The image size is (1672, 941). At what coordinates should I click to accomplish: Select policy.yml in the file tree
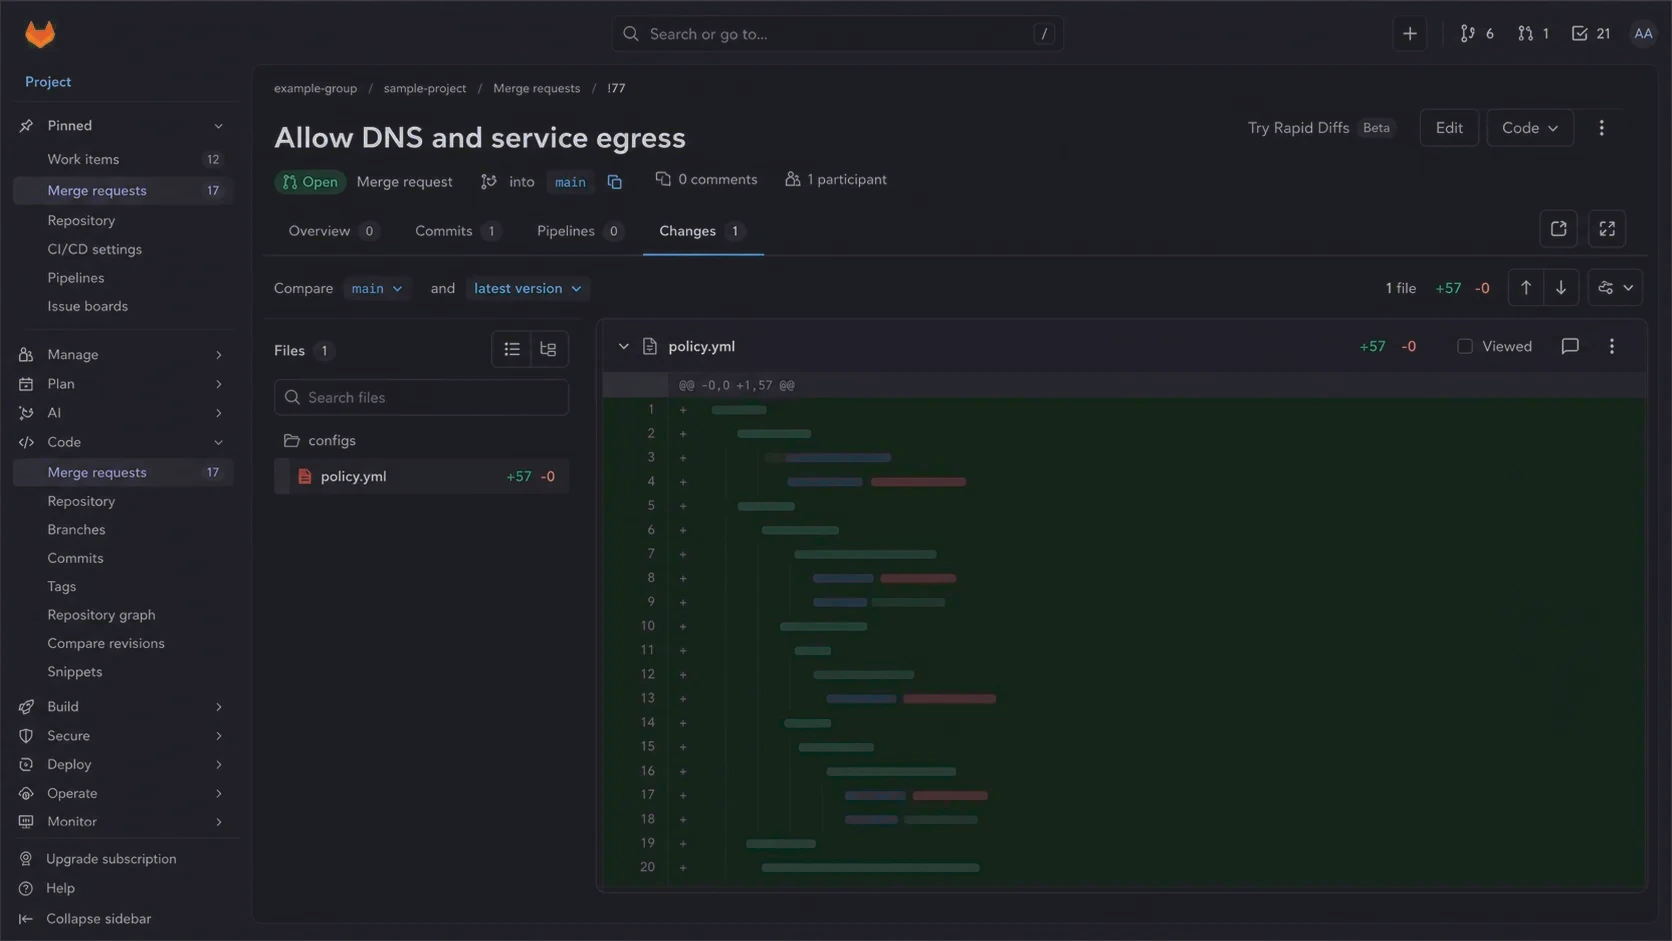[421, 476]
